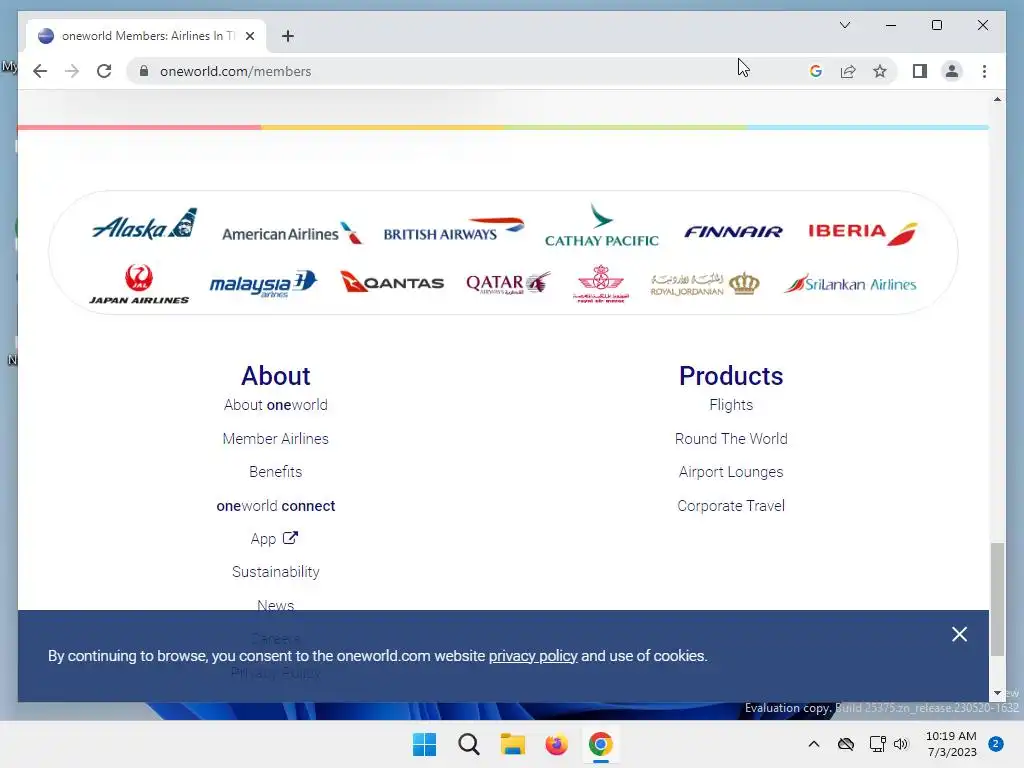
Task: Show hidden system tray icons
Action: (814, 744)
